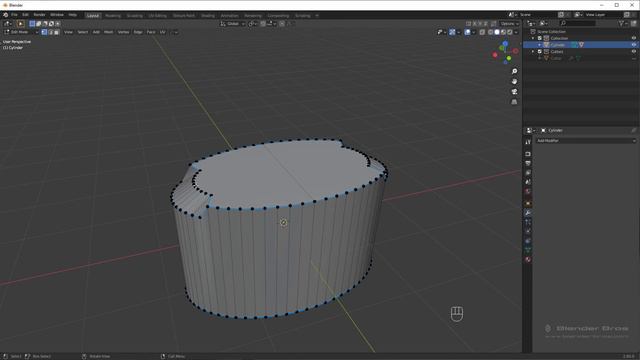Switch to the UV Editing workspace tab
This screenshot has height=360, width=640.
(x=158, y=16)
